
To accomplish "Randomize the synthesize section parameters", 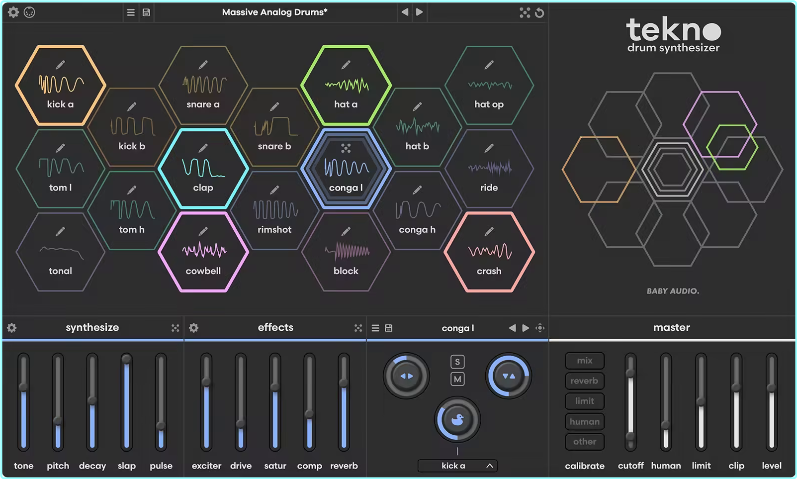I will [175, 328].
